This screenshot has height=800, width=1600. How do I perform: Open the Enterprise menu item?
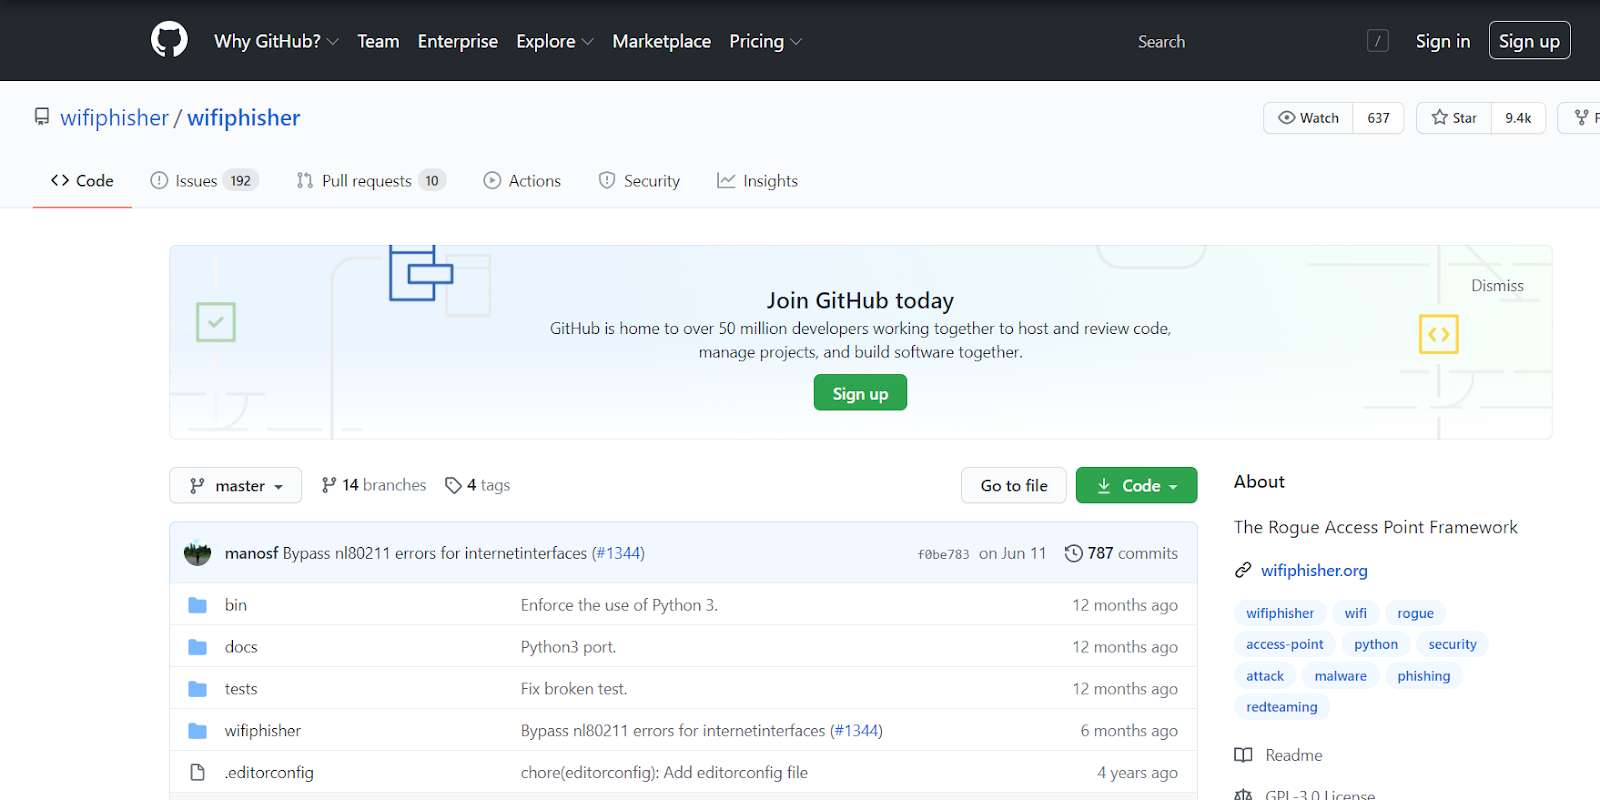(x=458, y=41)
